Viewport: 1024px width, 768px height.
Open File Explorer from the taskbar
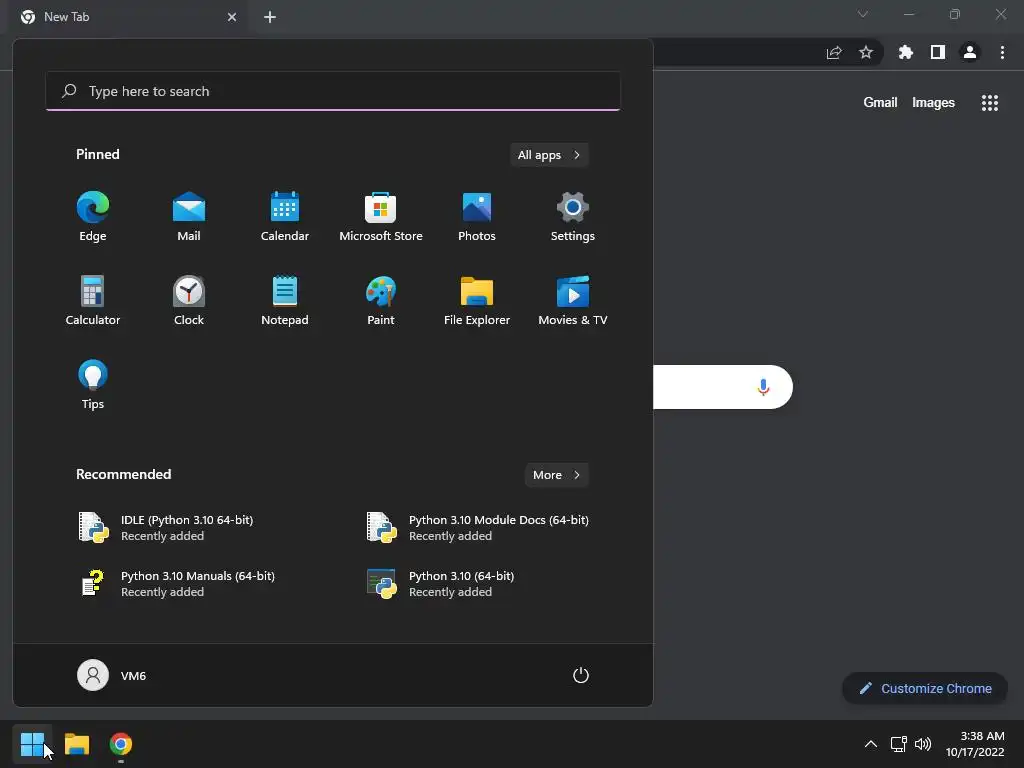tap(77, 744)
